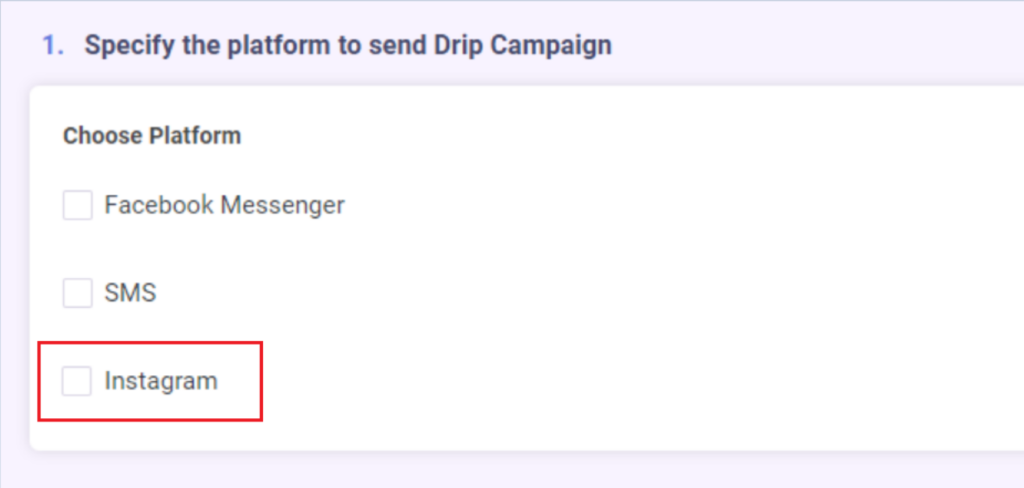Click the word "Platform" in section label
The image size is (1024, 488).
coord(195,135)
